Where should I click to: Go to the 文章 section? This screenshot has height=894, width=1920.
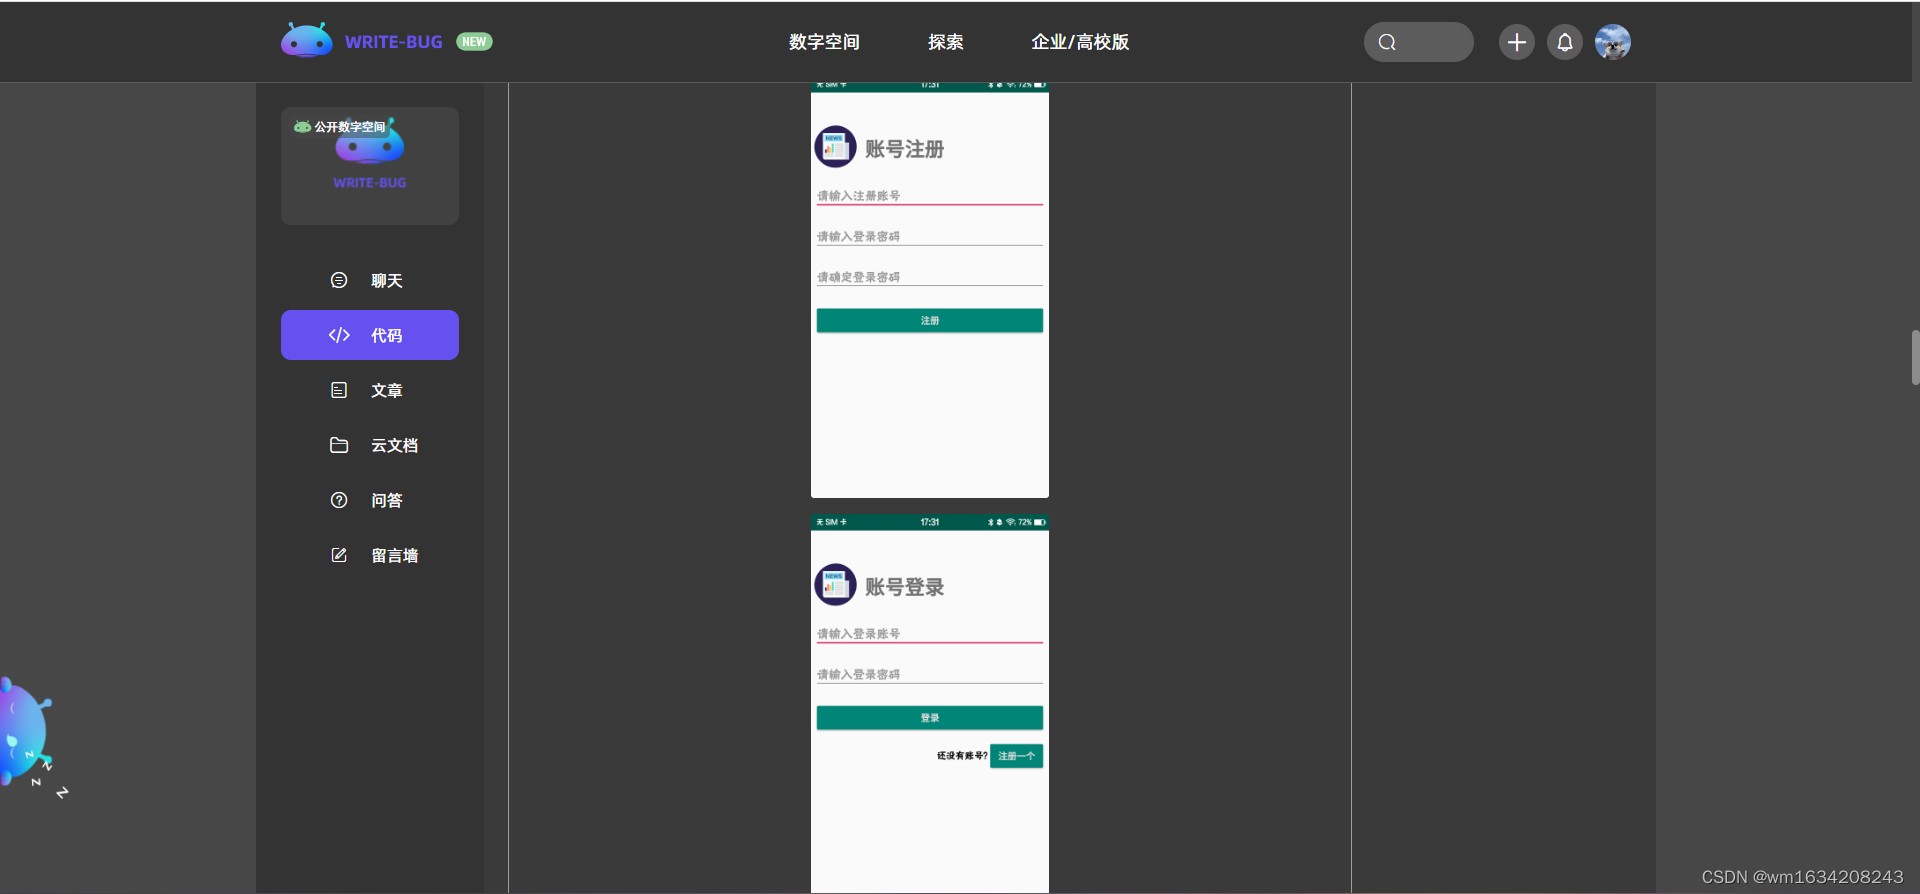[x=370, y=390]
